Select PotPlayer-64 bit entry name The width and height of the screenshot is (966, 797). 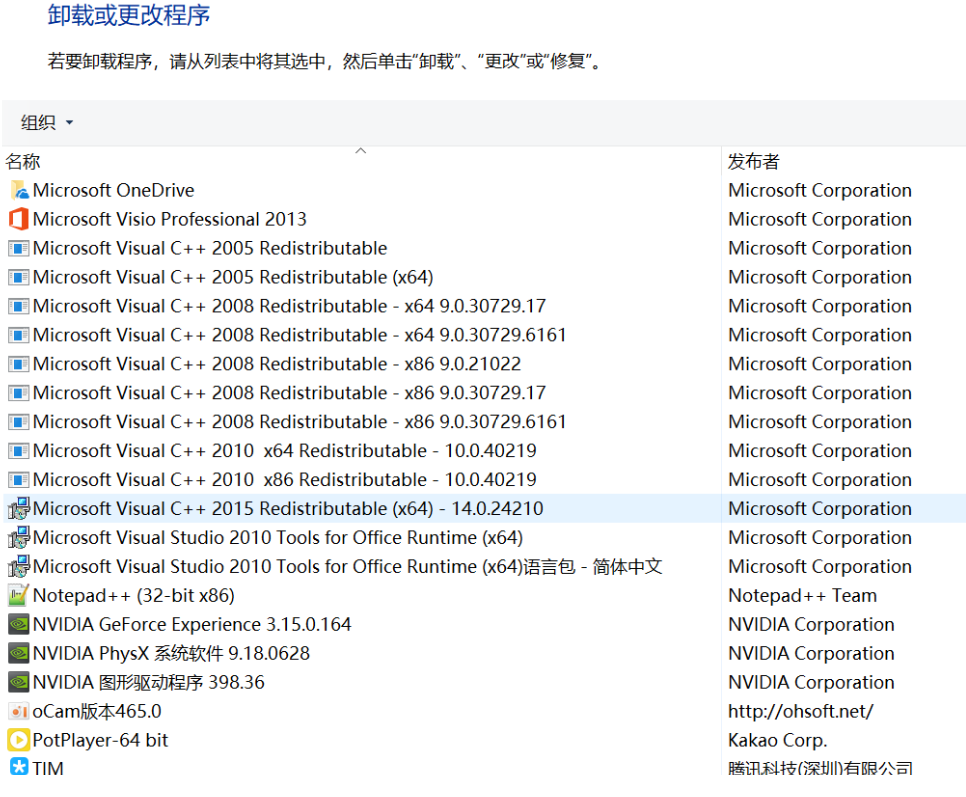click(x=100, y=740)
